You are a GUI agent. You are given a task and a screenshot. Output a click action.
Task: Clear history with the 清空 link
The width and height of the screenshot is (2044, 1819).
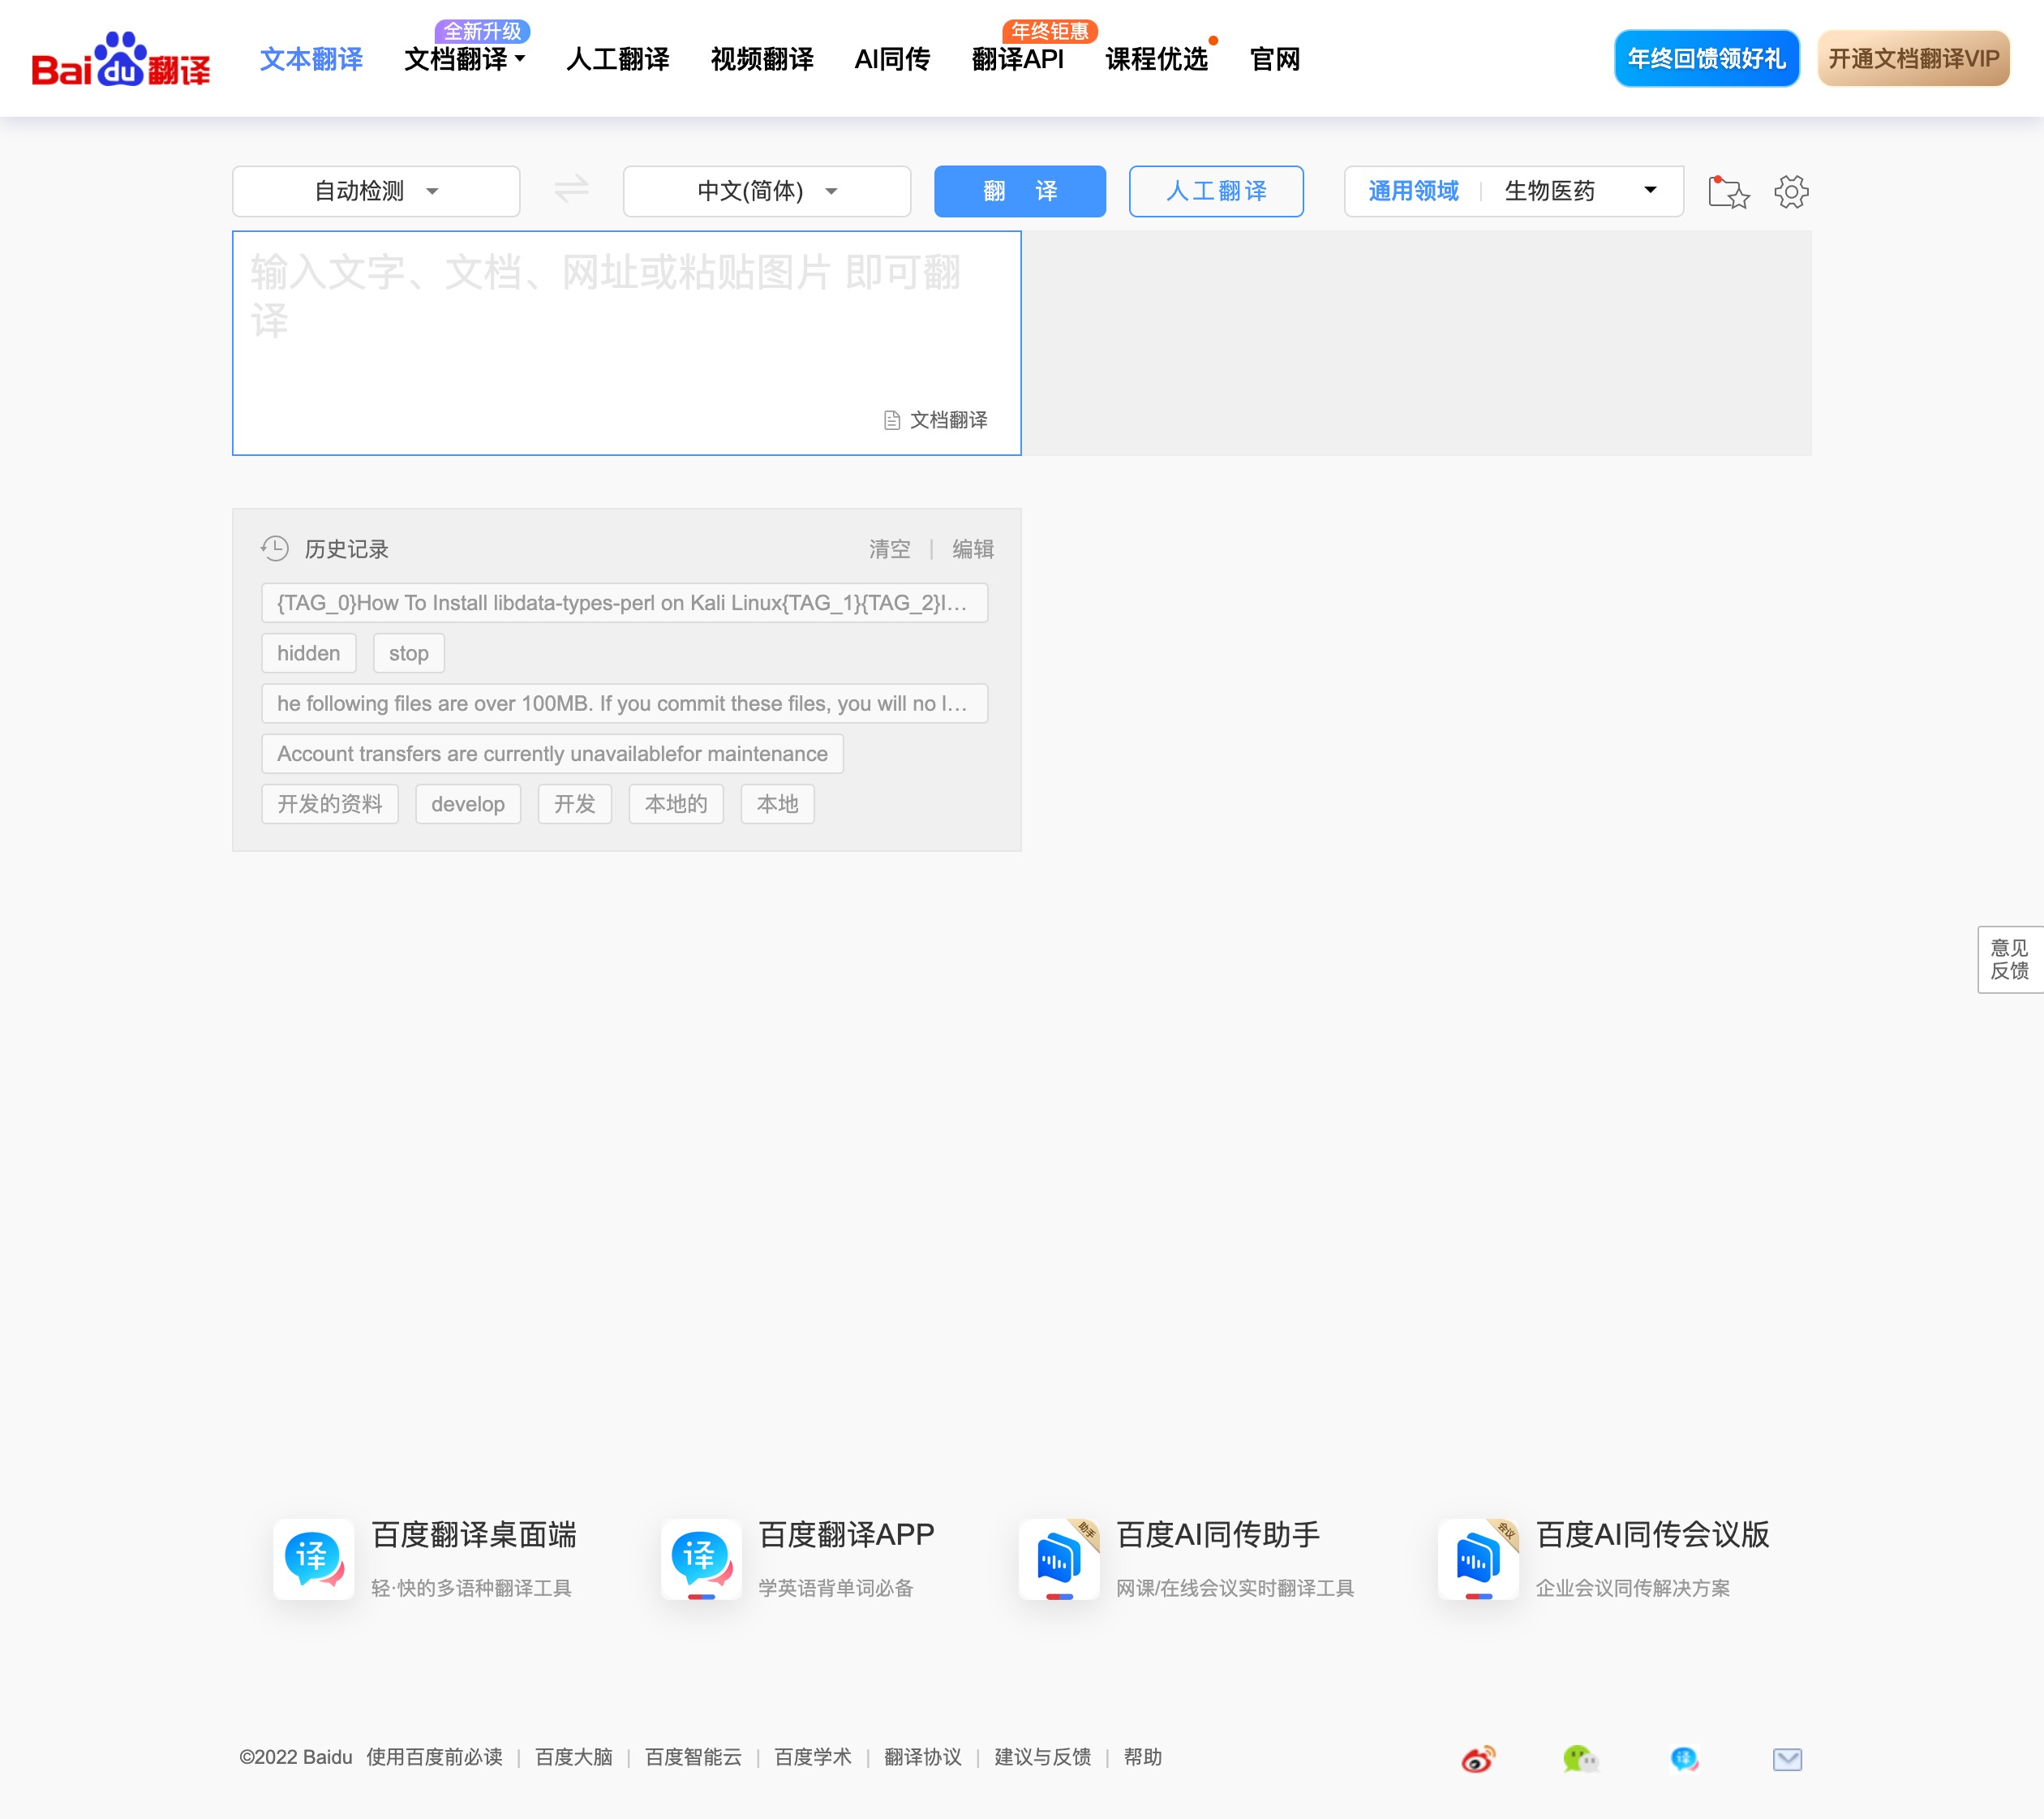click(x=889, y=548)
